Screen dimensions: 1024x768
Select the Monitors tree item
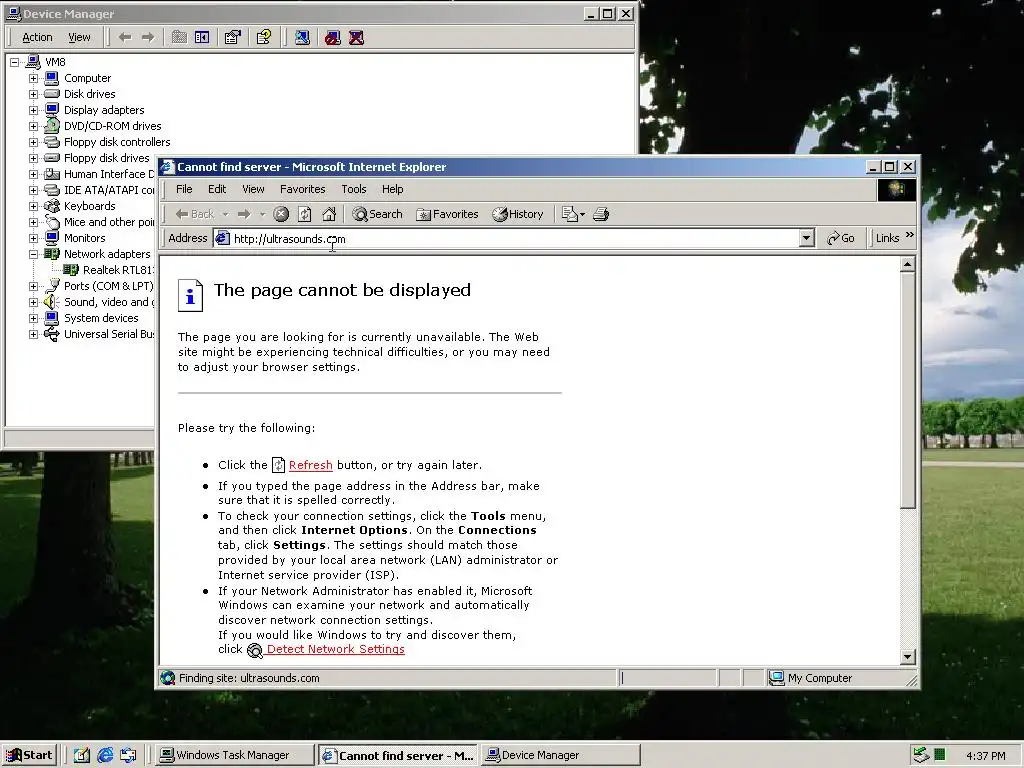point(84,238)
